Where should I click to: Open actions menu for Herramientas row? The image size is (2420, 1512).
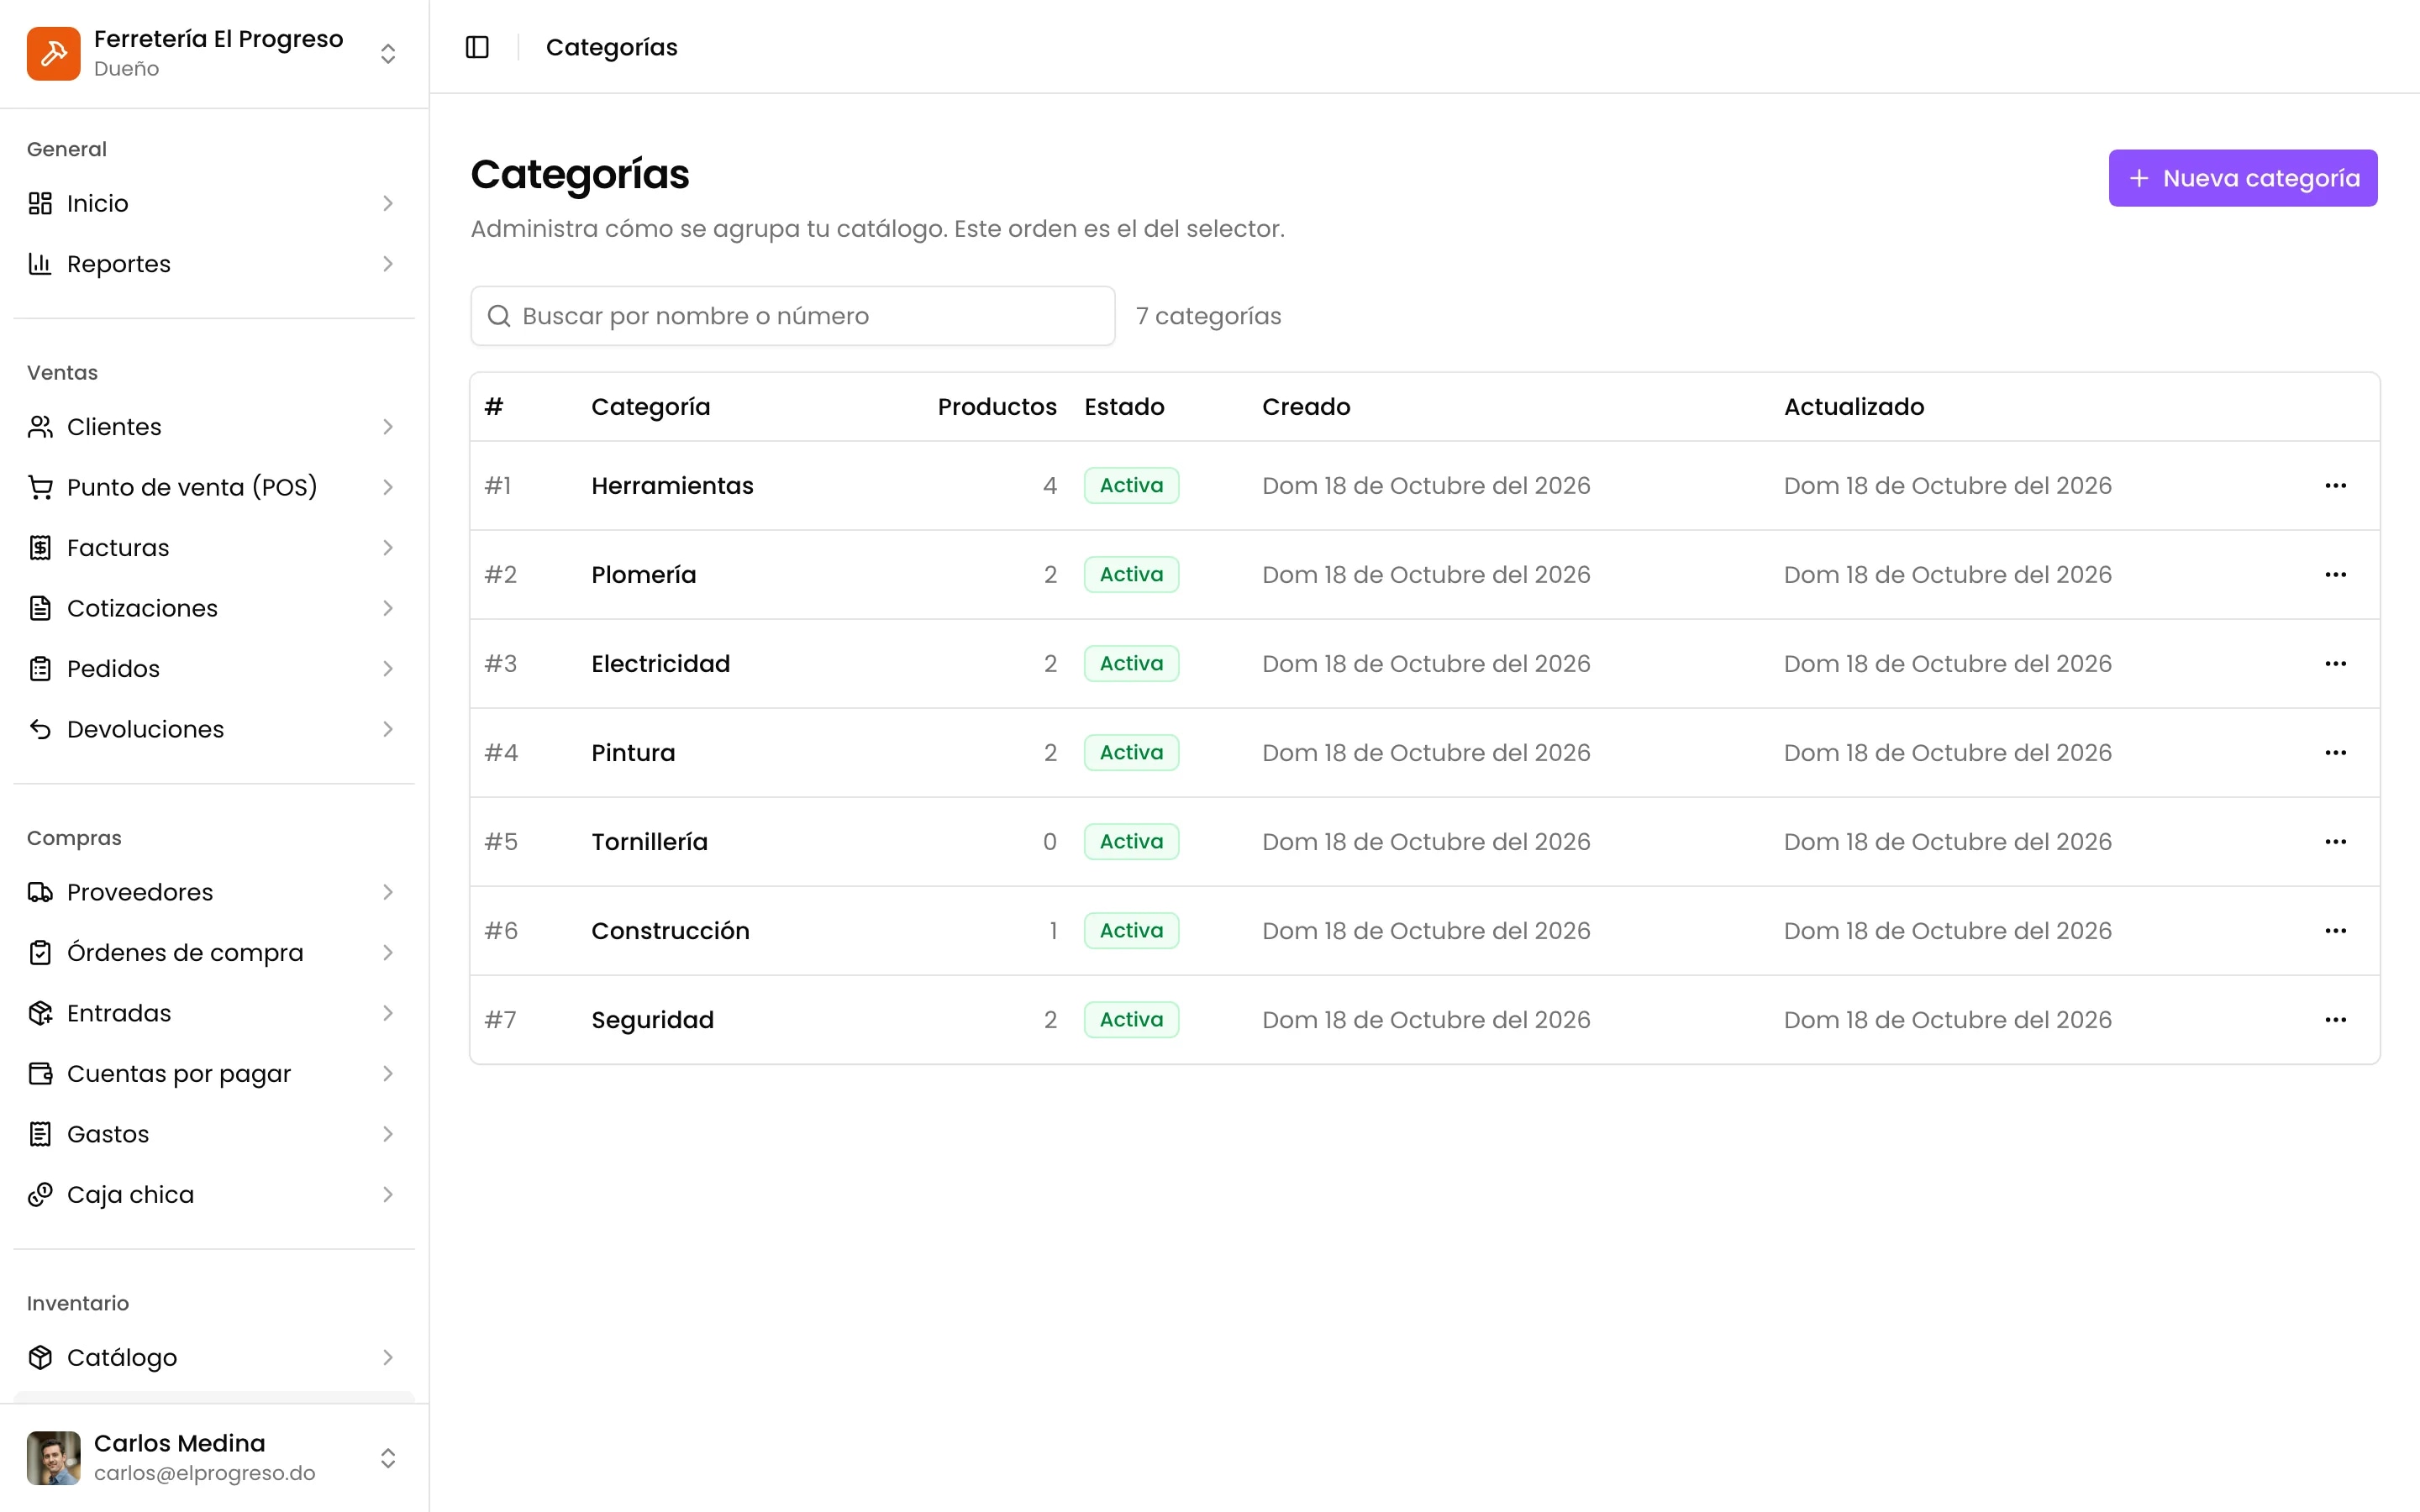[x=2335, y=486]
